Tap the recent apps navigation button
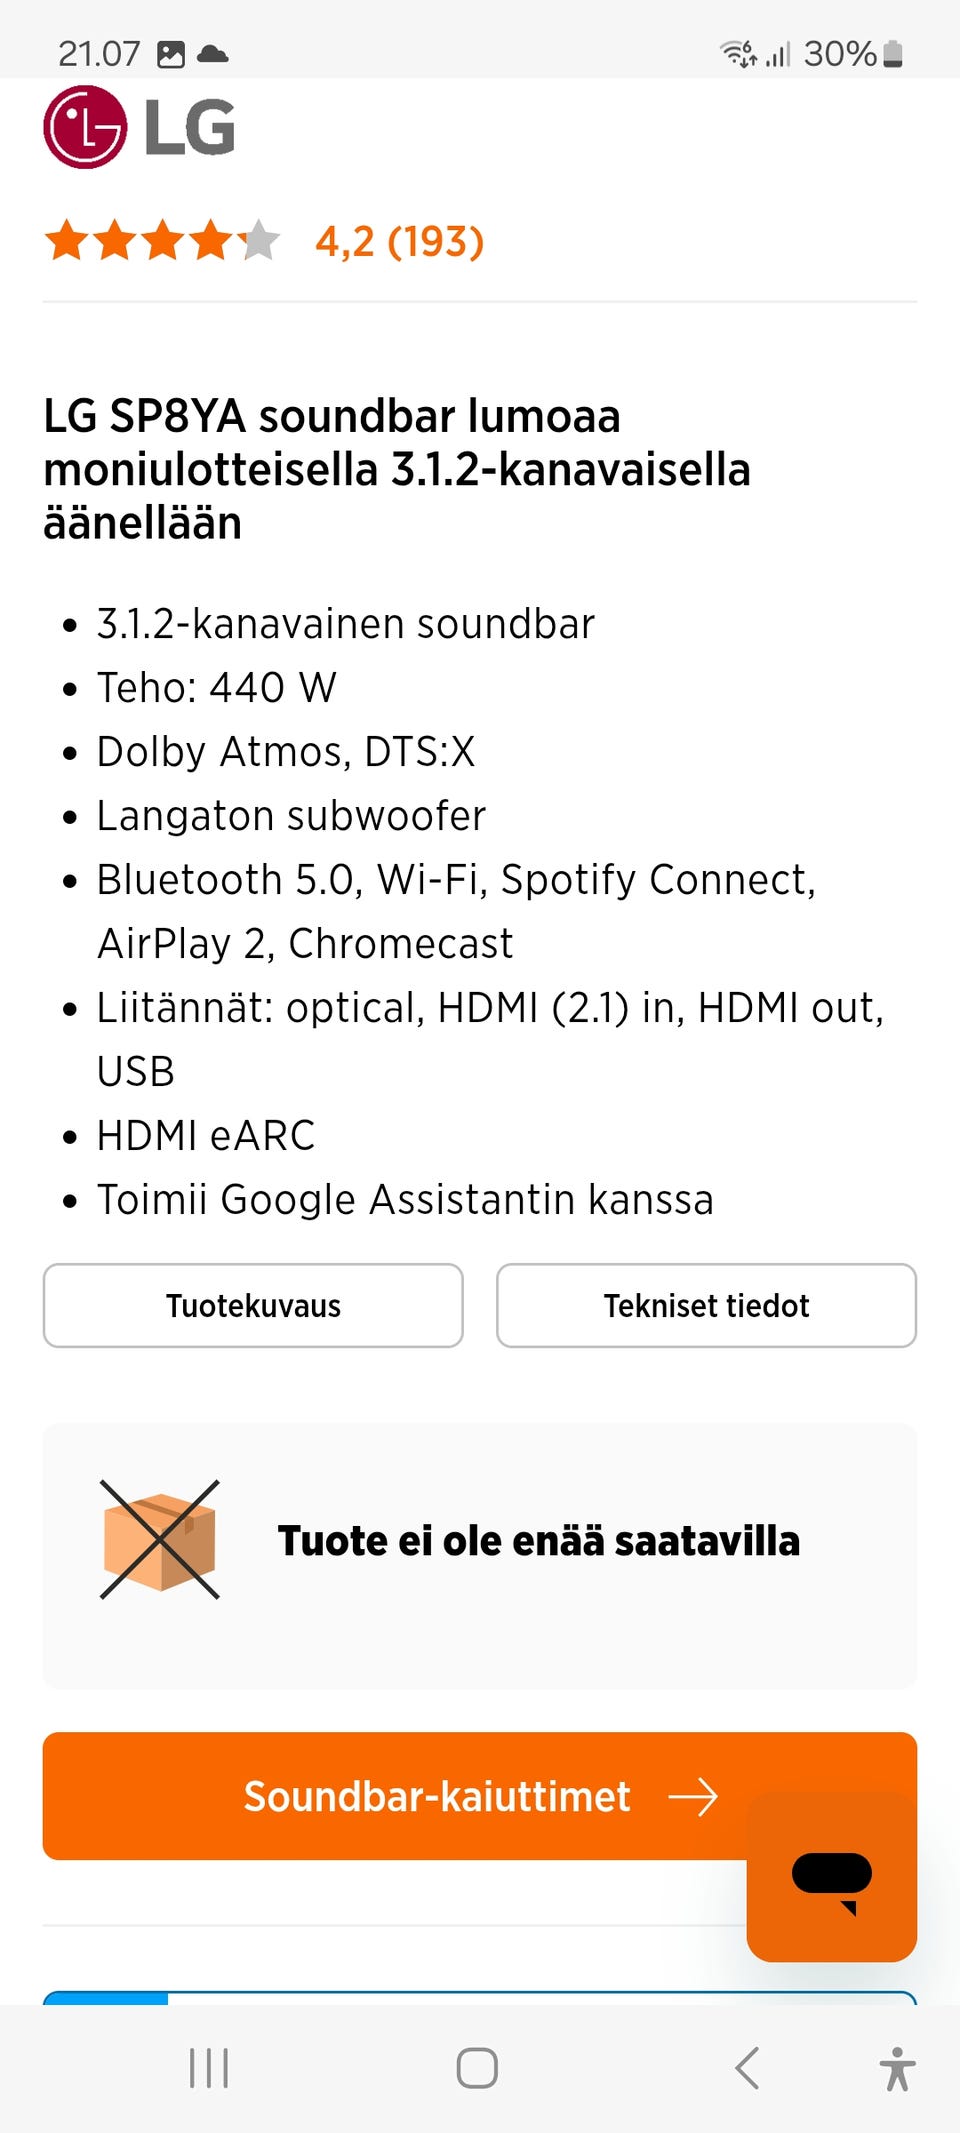 (x=207, y=2068)
